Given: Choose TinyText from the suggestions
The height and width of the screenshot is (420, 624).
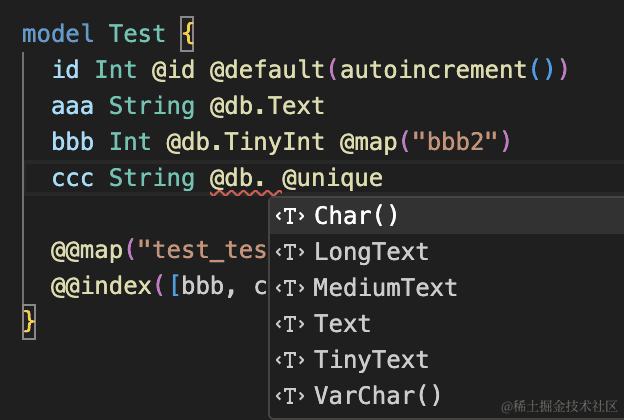Looking at the screenshot, I should (x=371, y=360).
